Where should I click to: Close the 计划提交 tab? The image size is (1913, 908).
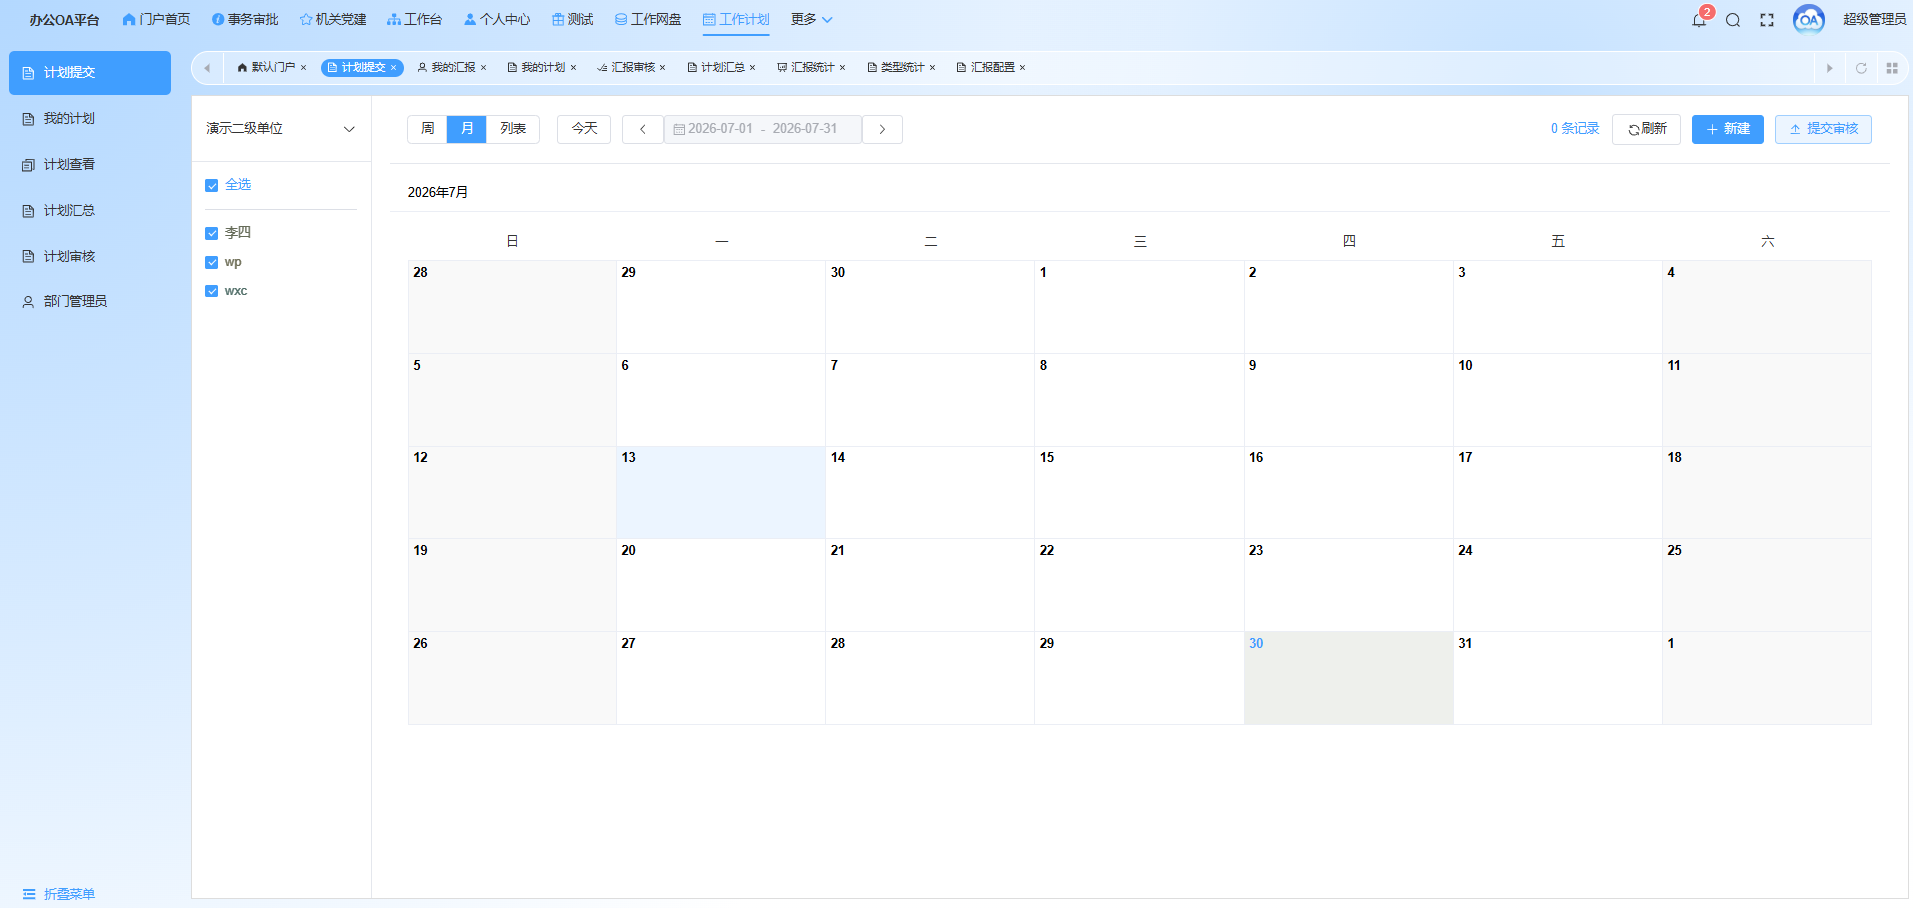click(393, 68)
